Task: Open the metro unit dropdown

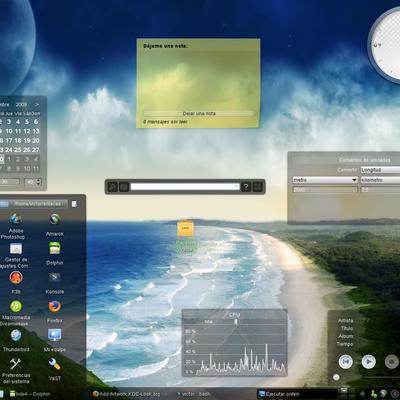Action: (325, 180)
